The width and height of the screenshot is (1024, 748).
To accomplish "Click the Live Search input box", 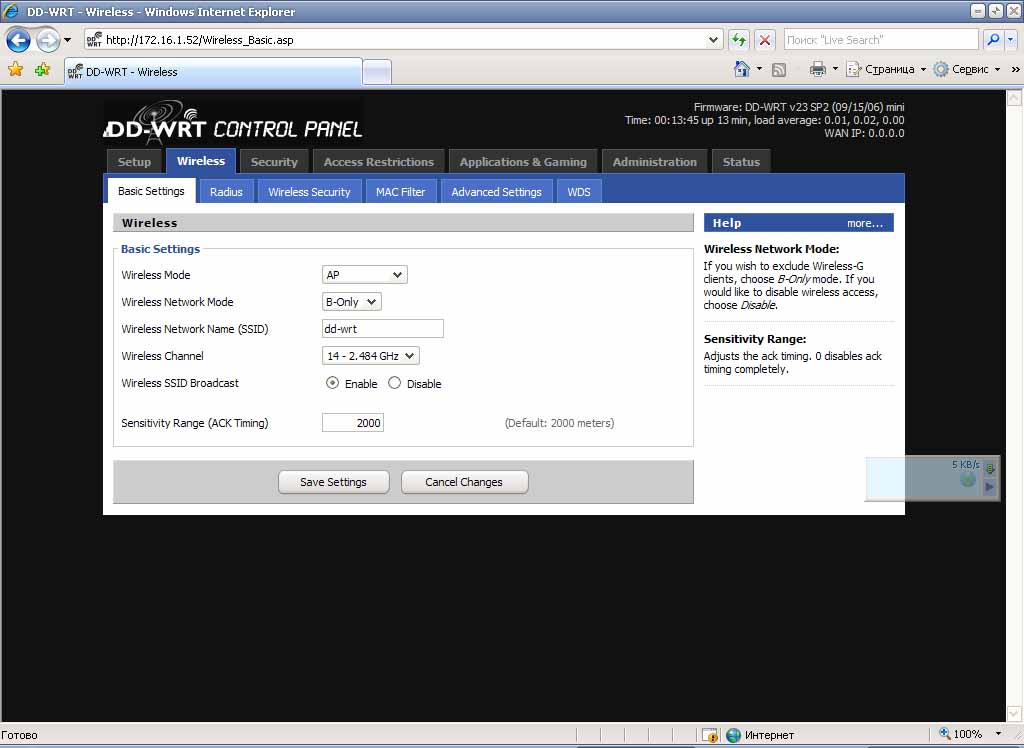I will tap(881, 40).
